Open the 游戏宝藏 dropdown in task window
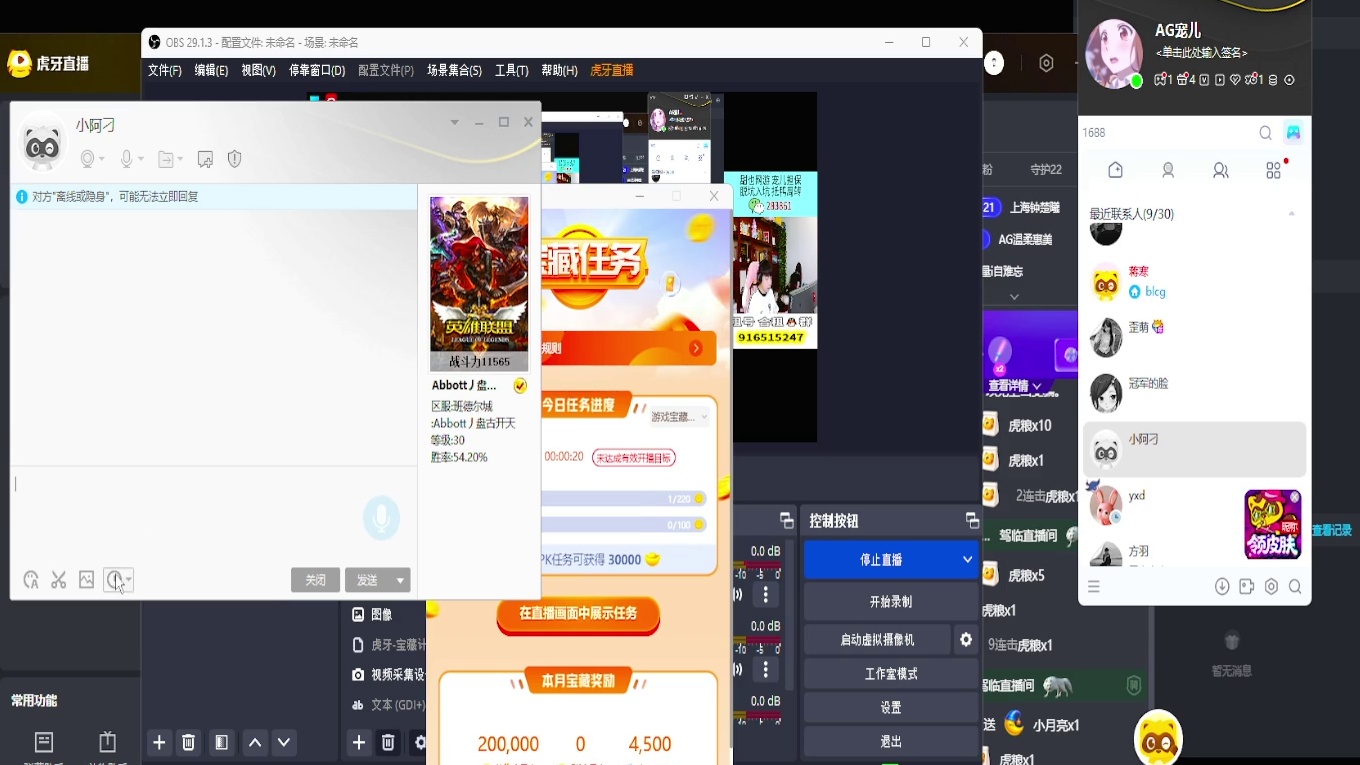This screenshot has height=765, width=1360. coord(679,416)
